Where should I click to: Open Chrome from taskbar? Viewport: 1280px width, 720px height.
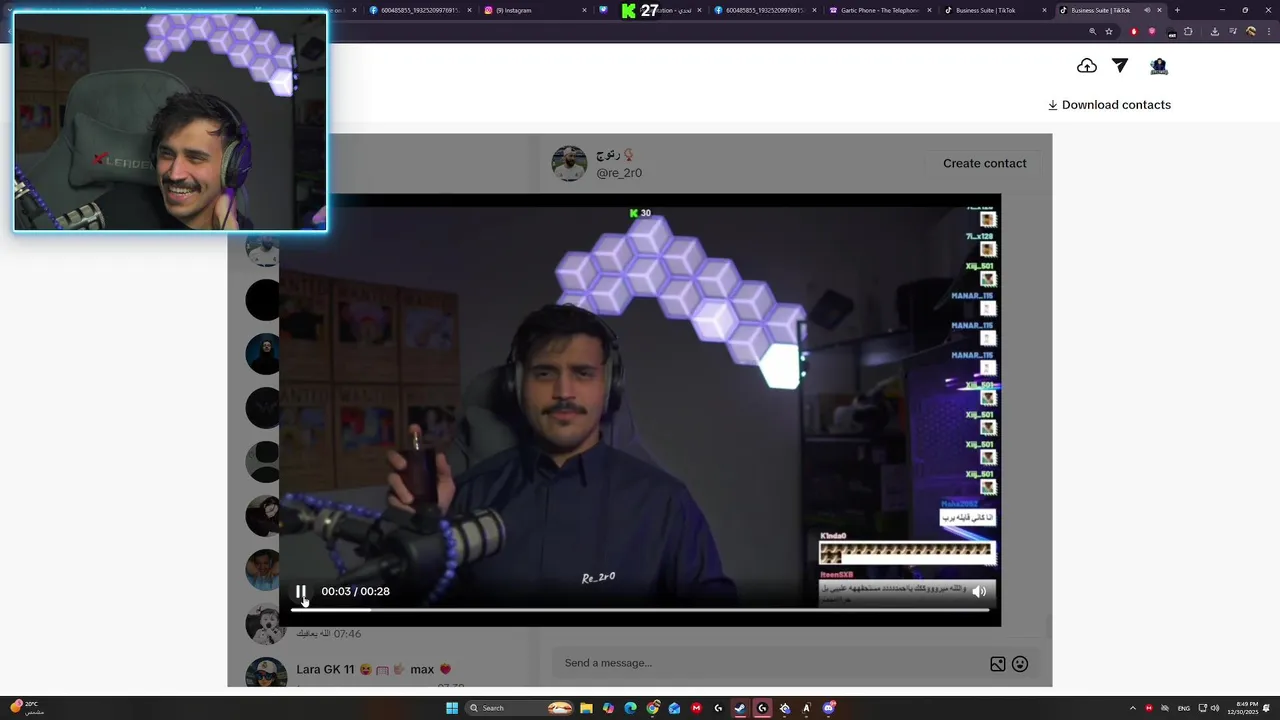point(653,708)
